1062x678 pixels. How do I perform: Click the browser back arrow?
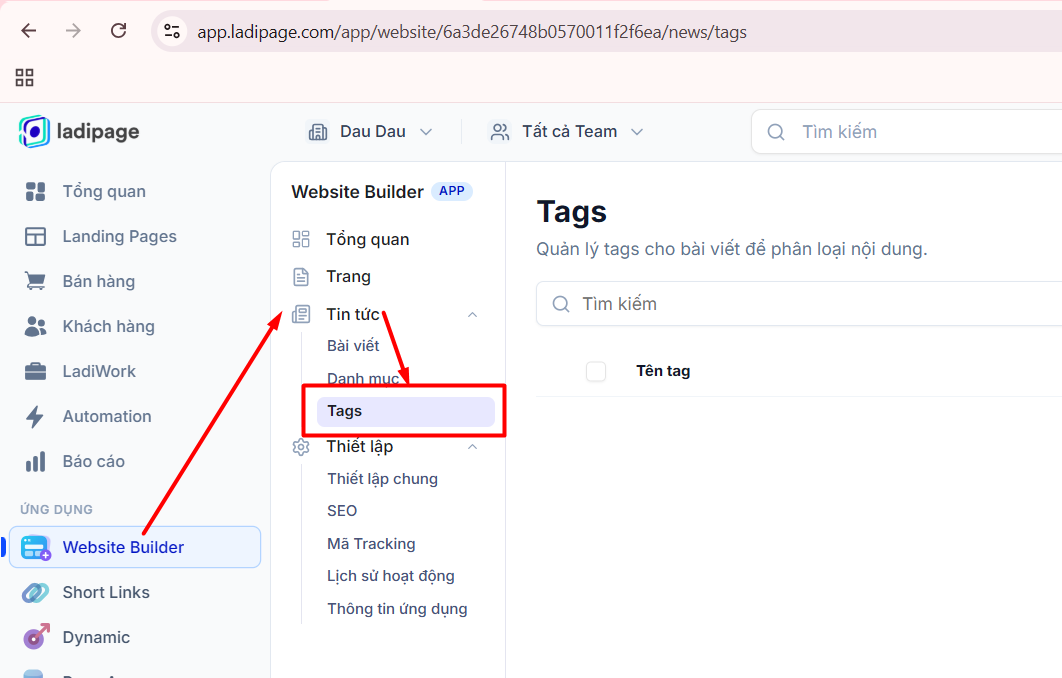[28, 30]
